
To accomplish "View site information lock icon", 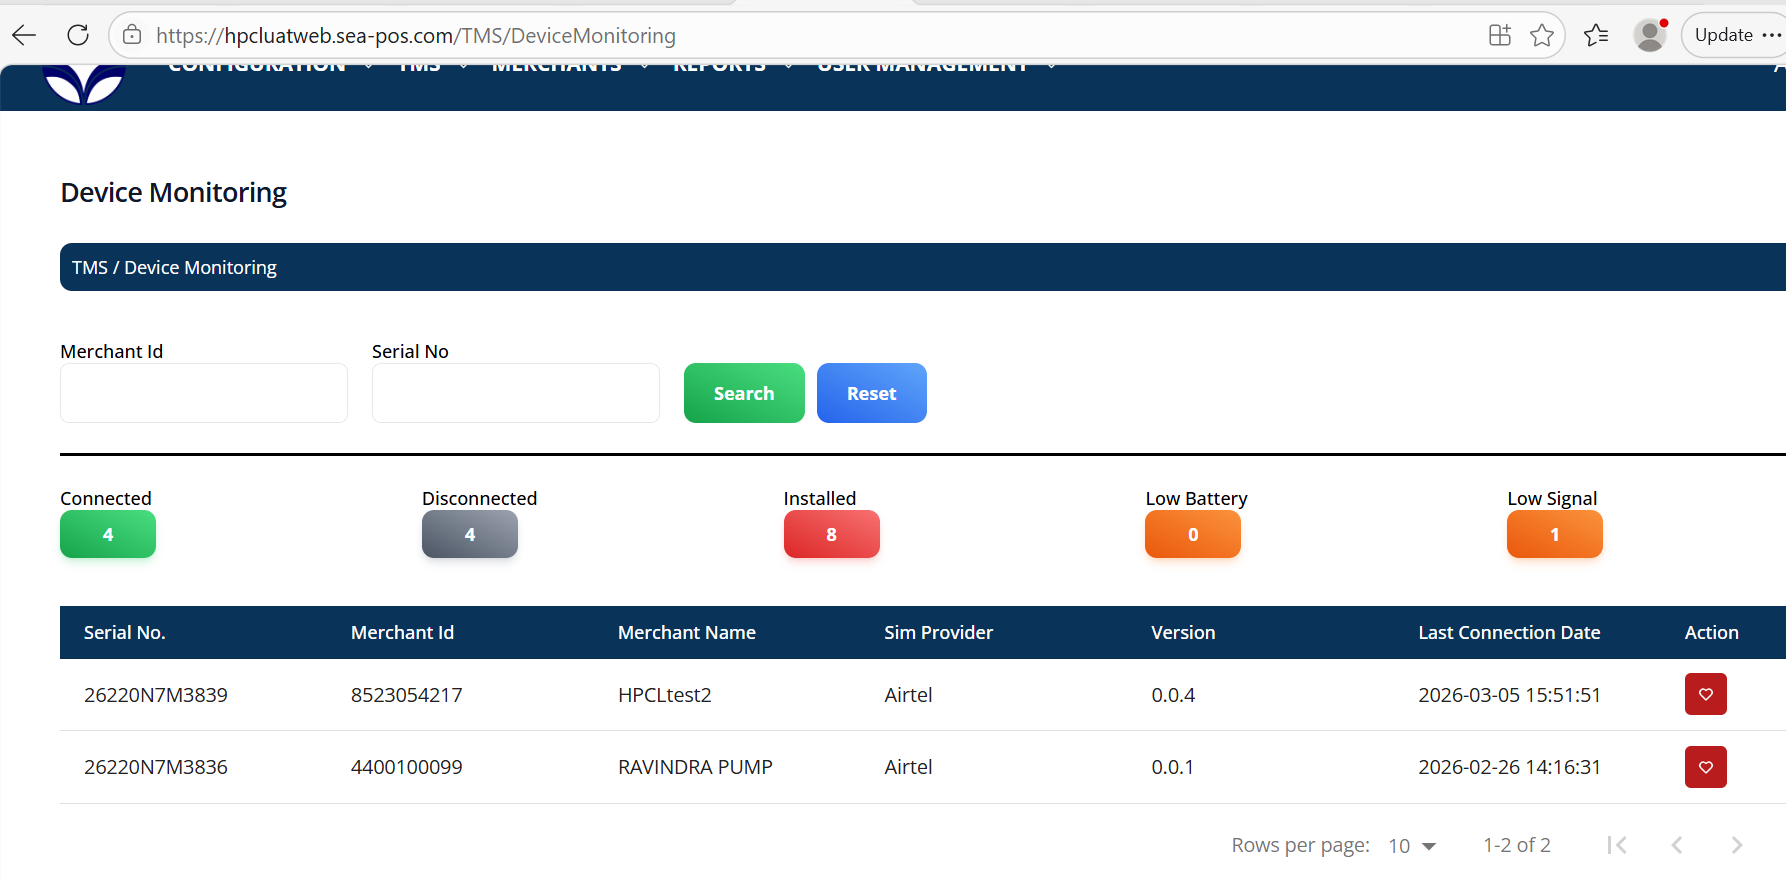I will [x=132, y=35].
